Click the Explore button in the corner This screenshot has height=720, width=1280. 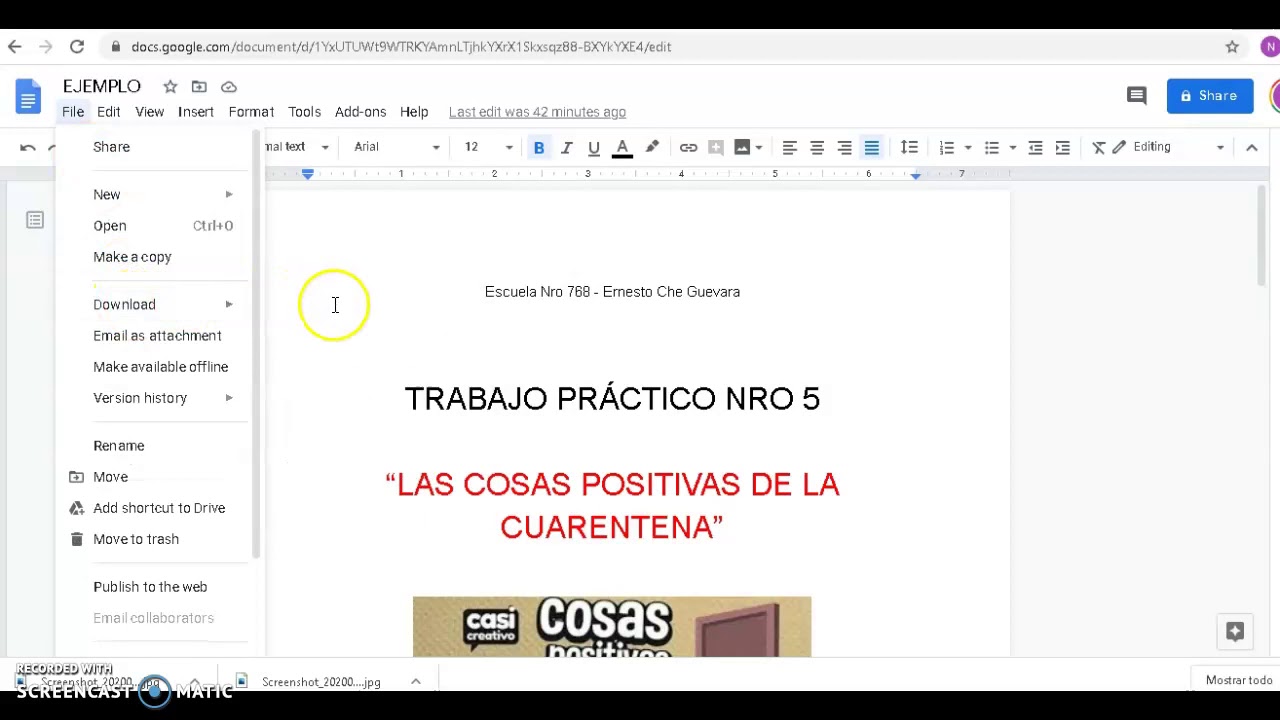pos(1234,631)
